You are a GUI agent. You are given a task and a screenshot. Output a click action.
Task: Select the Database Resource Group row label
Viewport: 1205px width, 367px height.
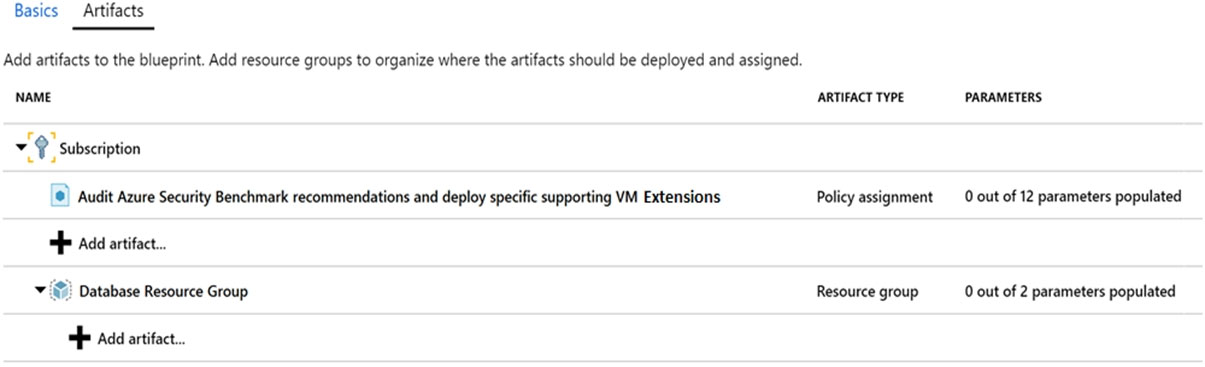tap(164, 291)
